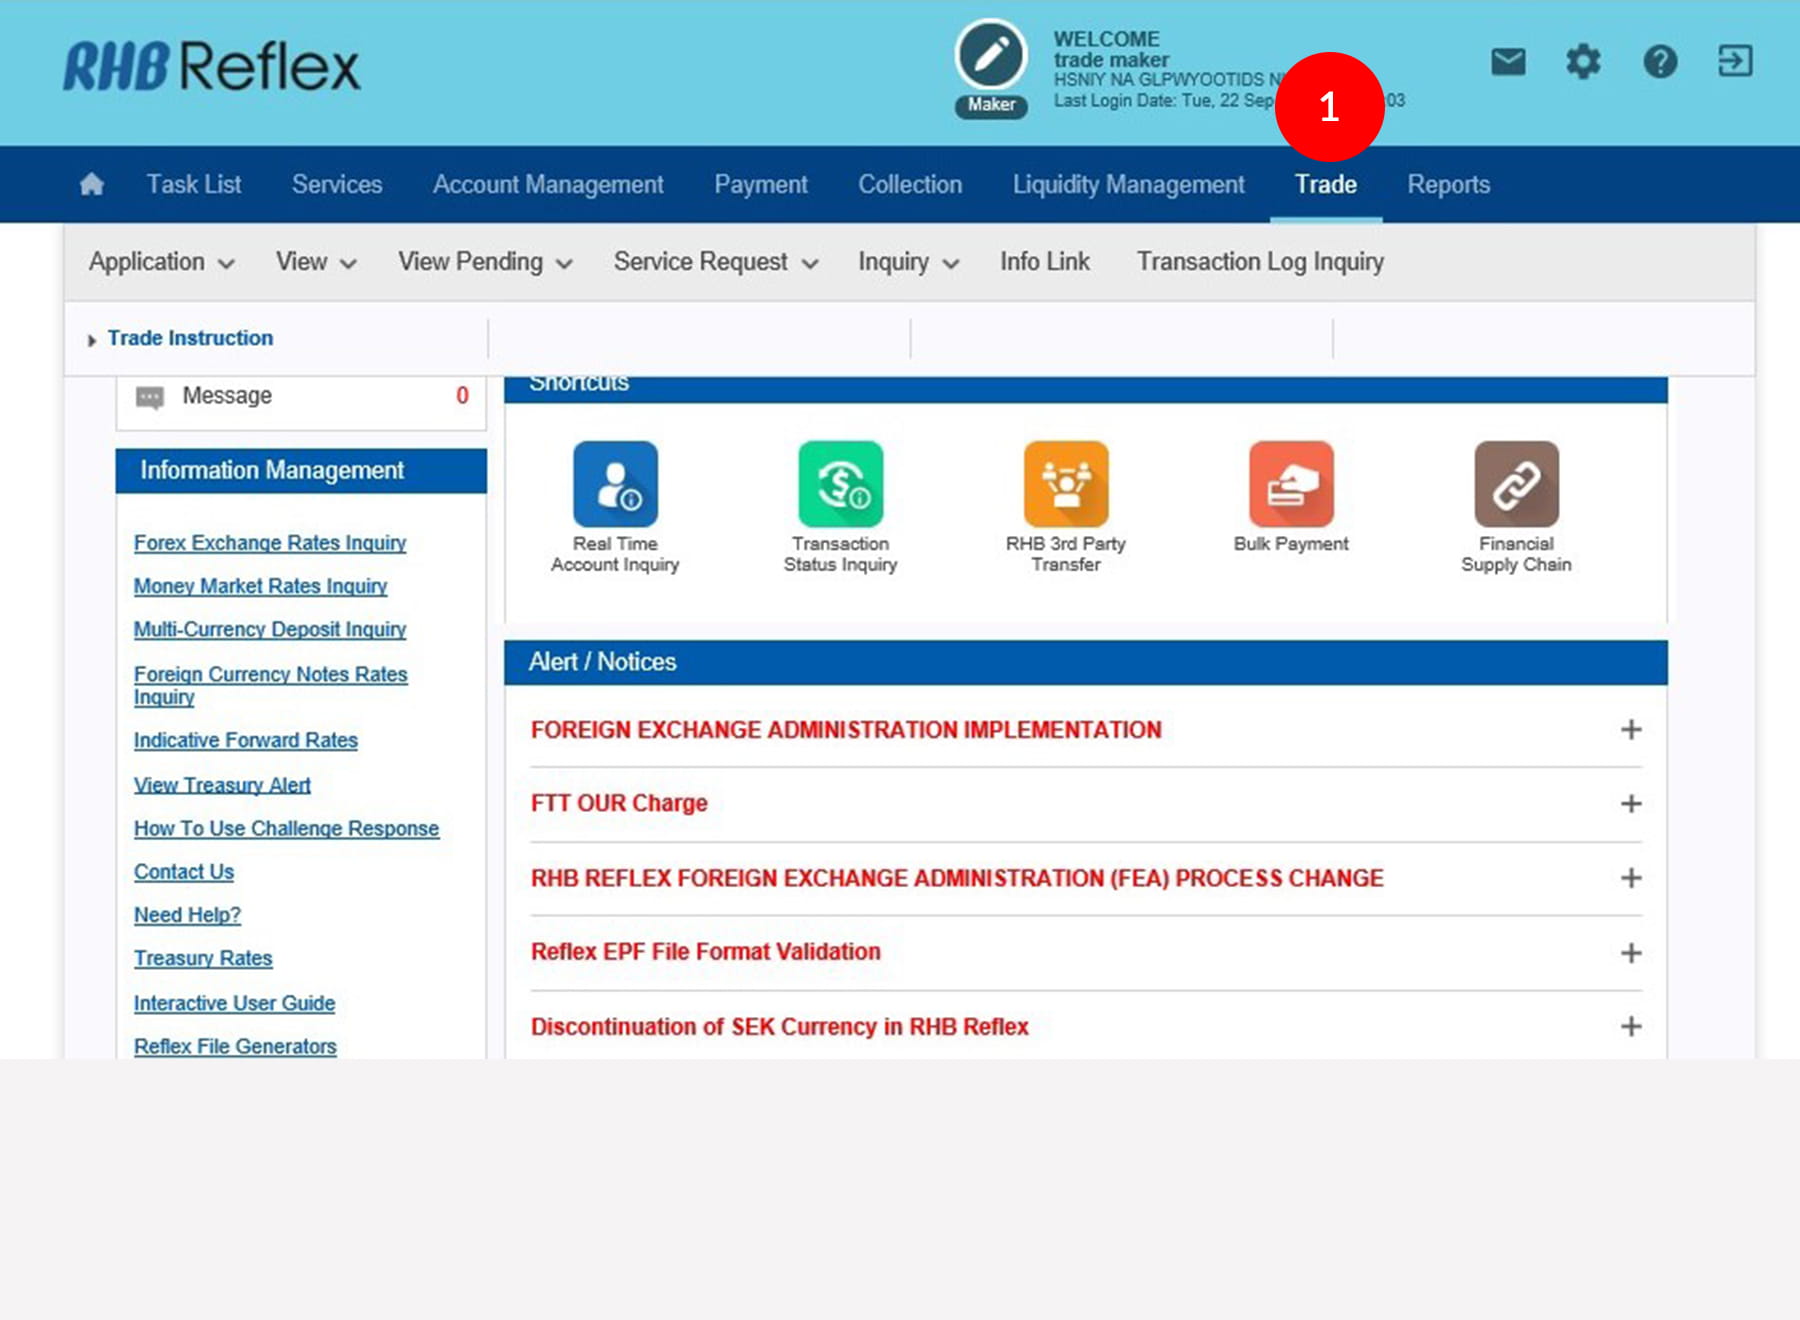This screenshot has height=1320, width=1800.
Task: Open the Forex Exchange Rates Inquiry link
Action: (270, 542)
